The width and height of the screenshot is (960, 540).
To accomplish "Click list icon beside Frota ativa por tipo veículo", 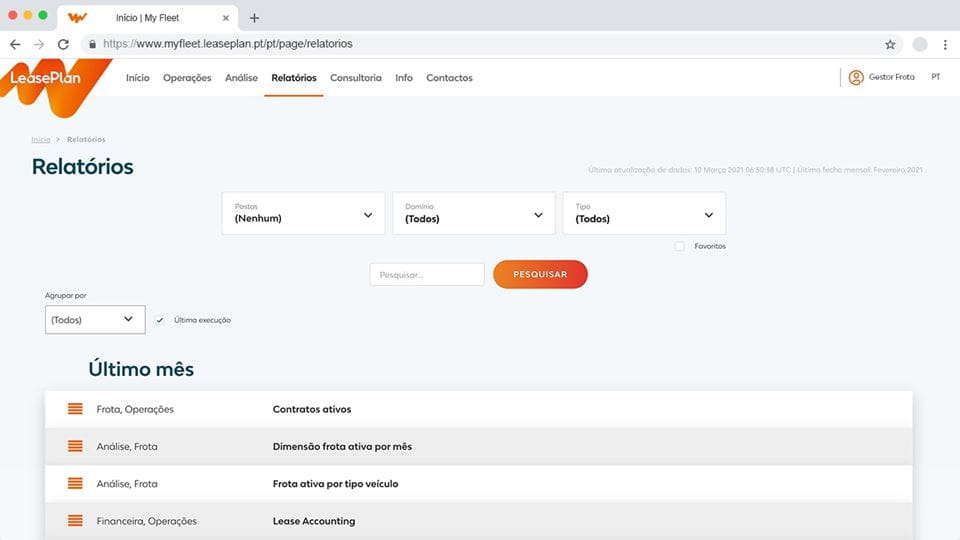I will (75, 484).
